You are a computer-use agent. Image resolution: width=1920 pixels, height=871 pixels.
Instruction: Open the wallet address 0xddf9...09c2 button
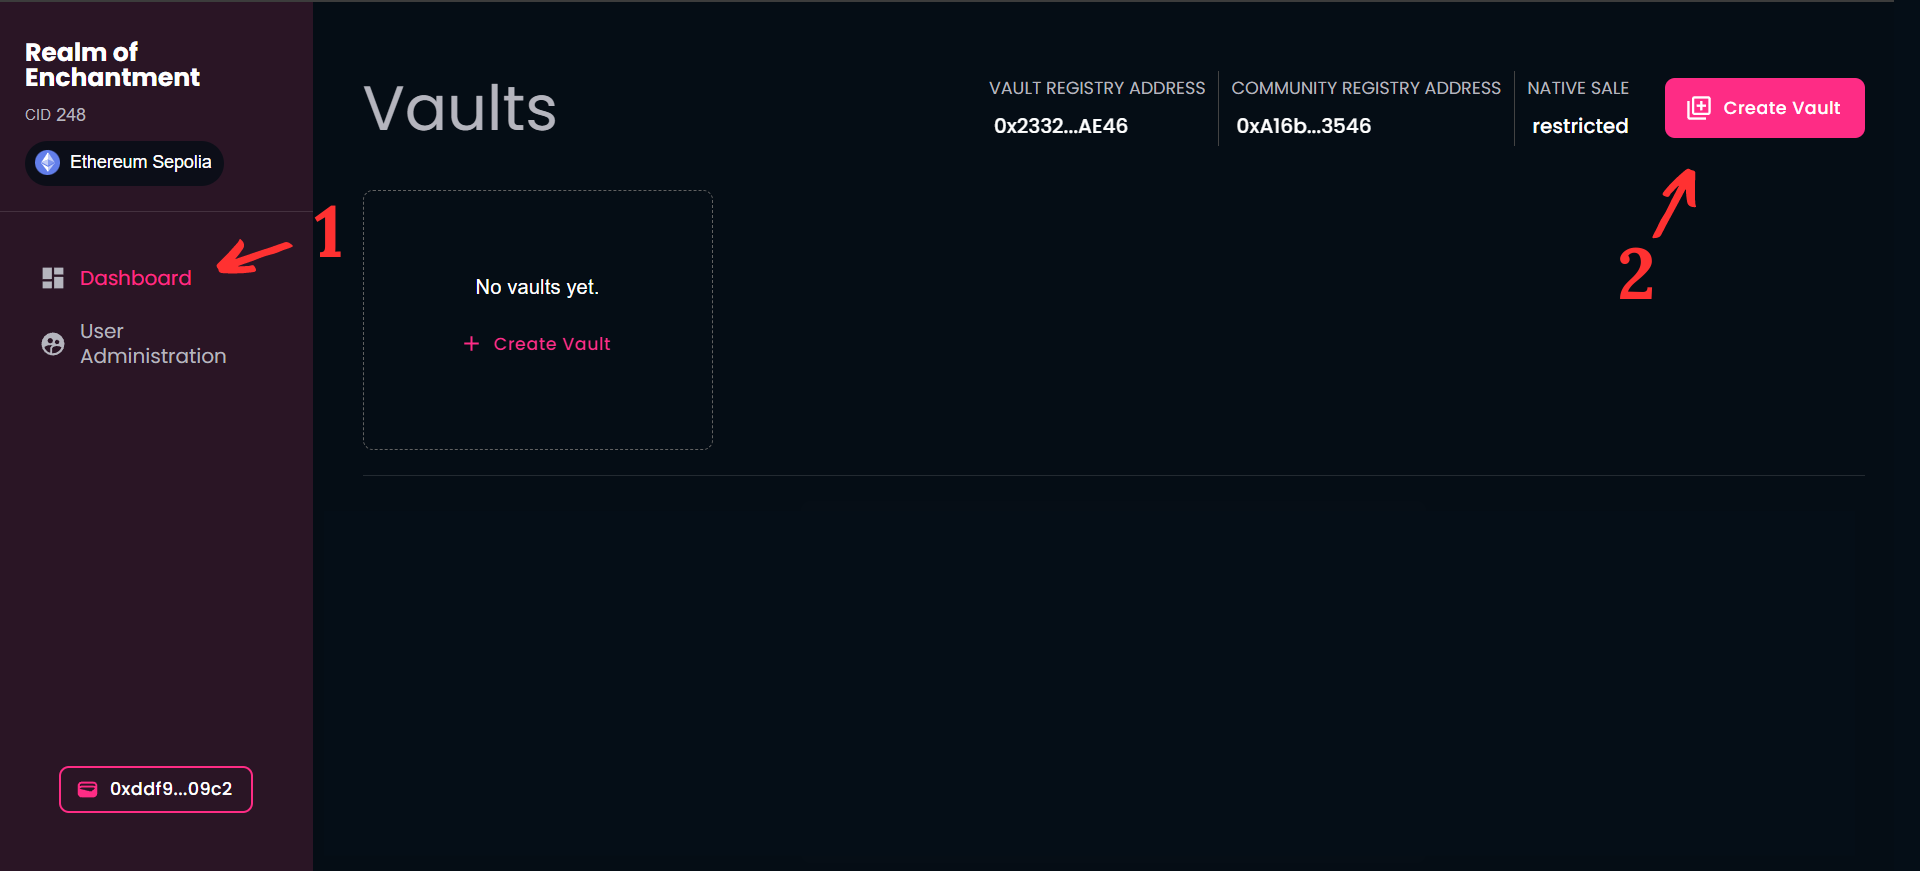click(x=156, y=789)
